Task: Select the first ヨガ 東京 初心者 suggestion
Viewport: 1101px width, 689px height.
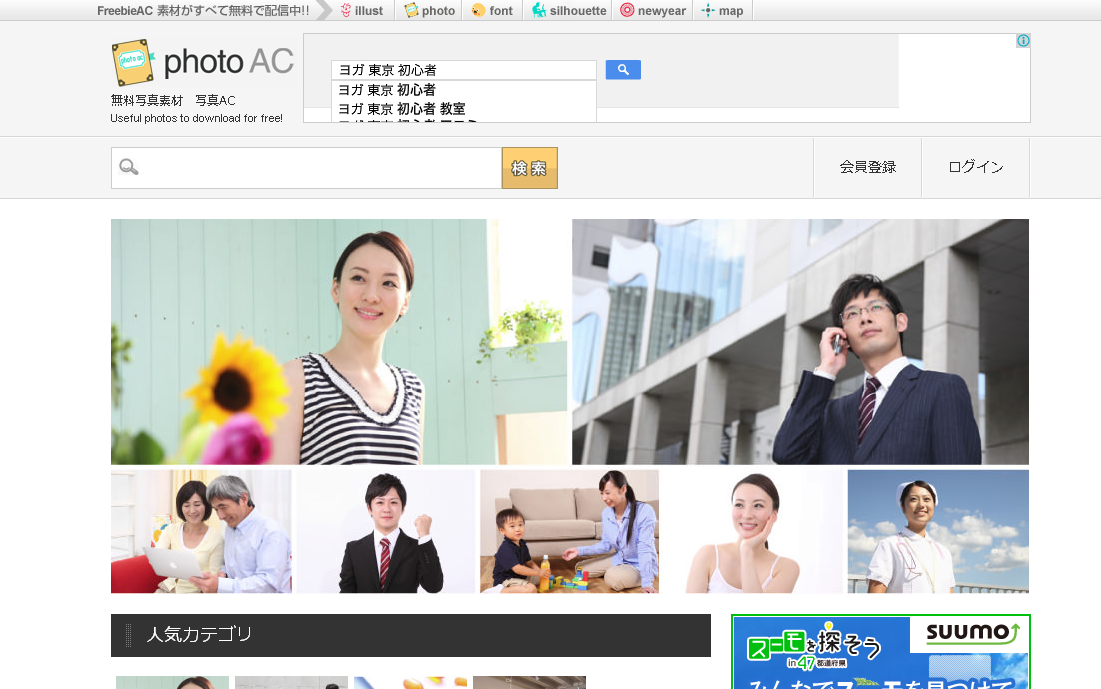Action: (387, 90)
